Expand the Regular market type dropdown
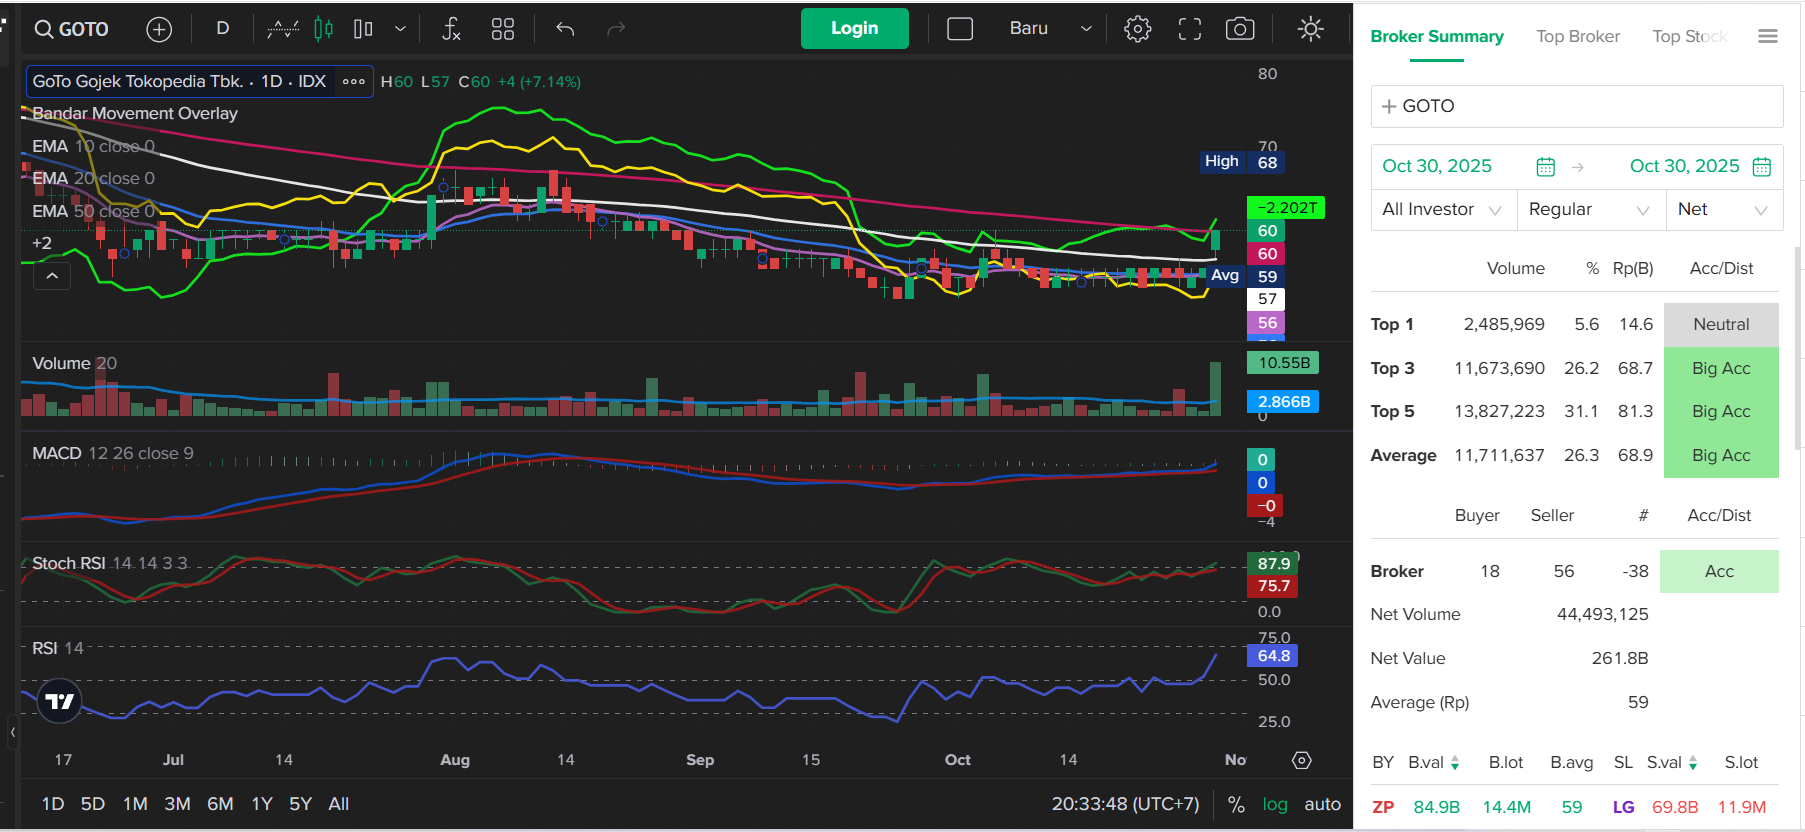The height and width of the screenshot is (832, 1805). pos(1590,209)
